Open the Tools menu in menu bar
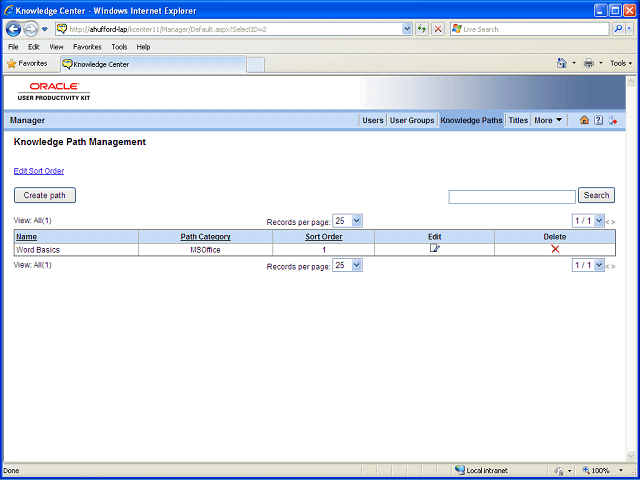This screenshot has width=640, height=480. coord(119,47)
